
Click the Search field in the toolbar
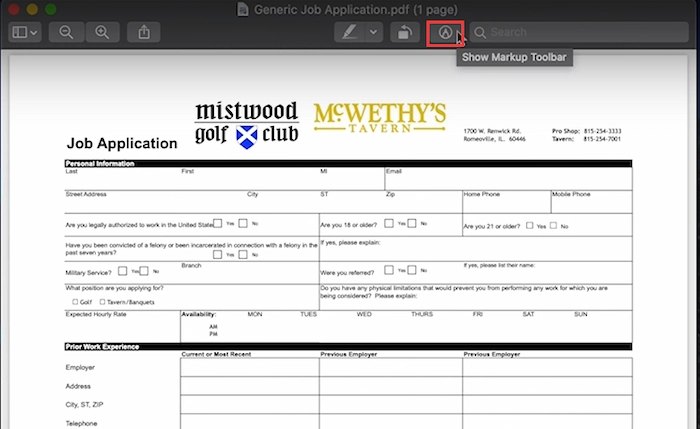[x=579, y=32]
